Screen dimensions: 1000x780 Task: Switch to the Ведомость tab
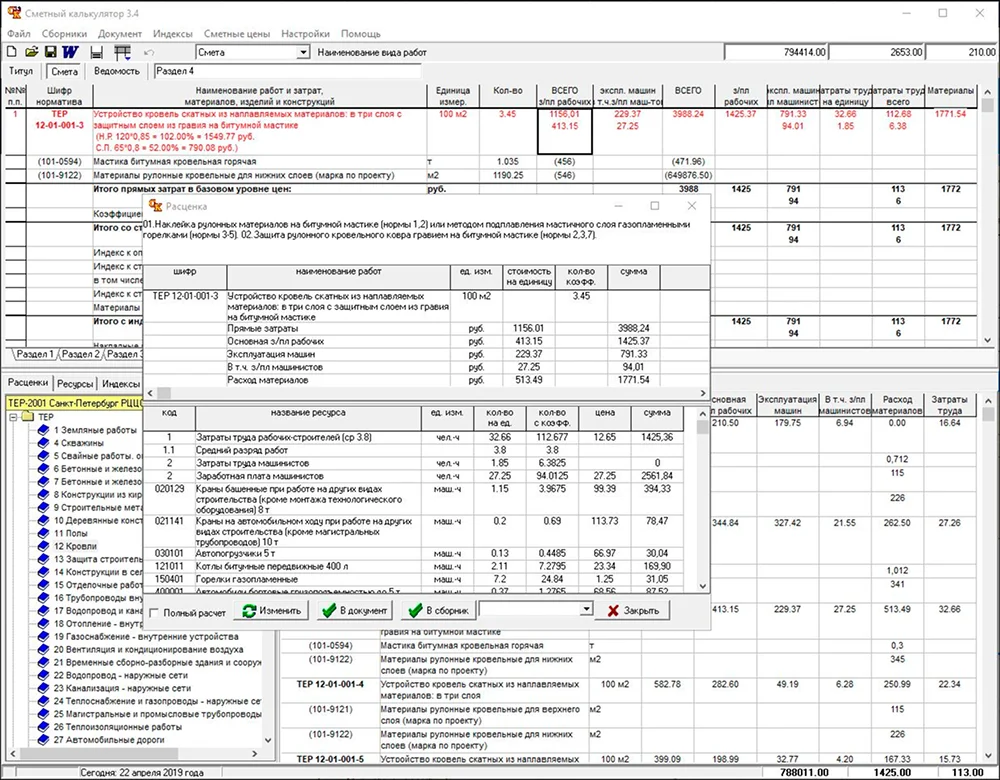tap(117, 71)
